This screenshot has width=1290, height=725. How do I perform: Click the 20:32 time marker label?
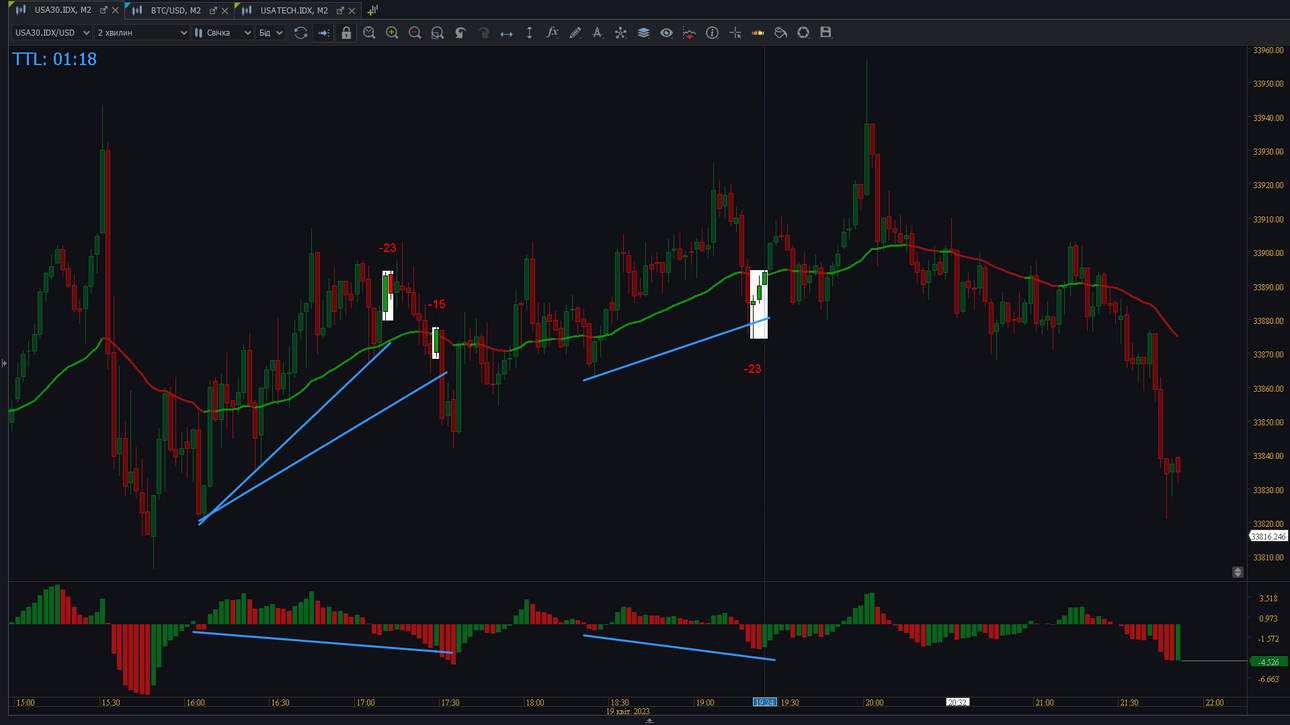957,703
